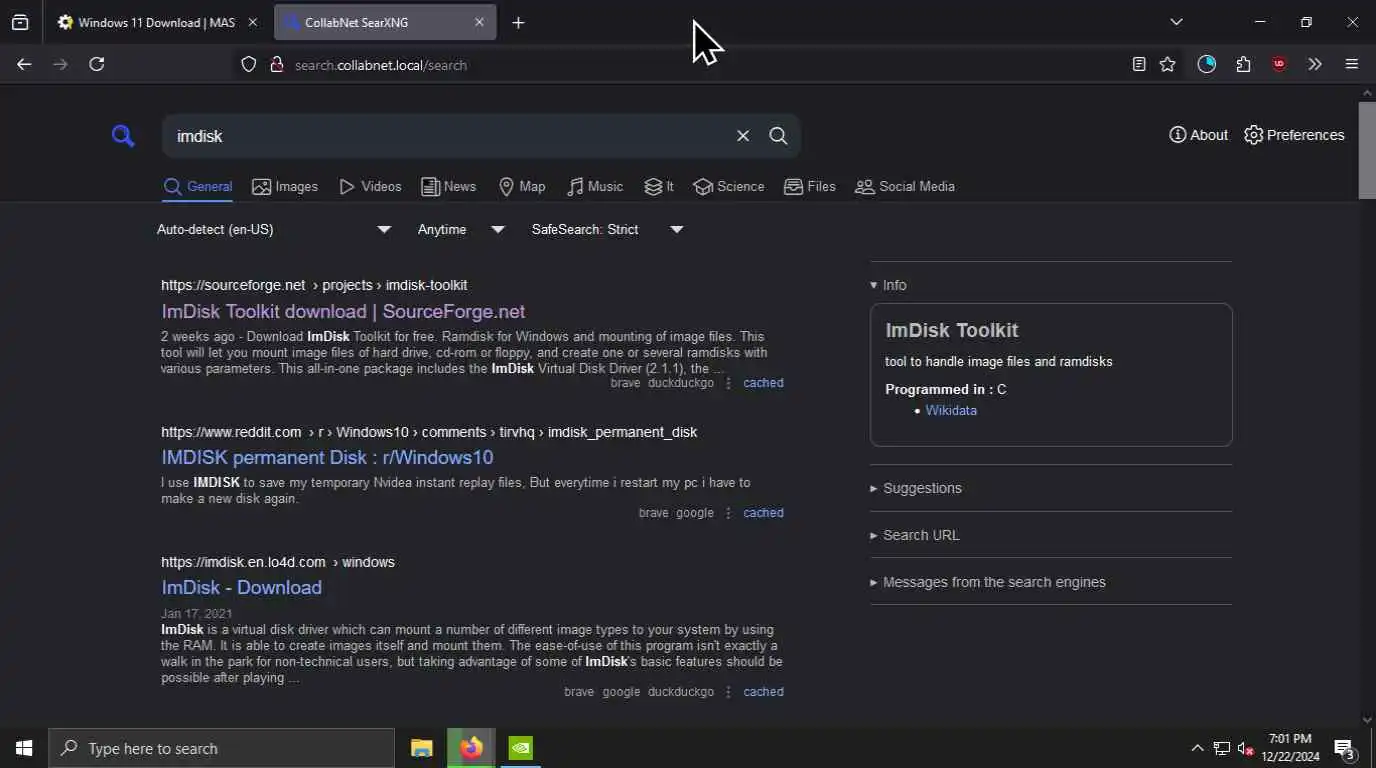Open the ImDisk - Download result
Viewport: 1376px width, 768px height.
(x=241, y=587)
